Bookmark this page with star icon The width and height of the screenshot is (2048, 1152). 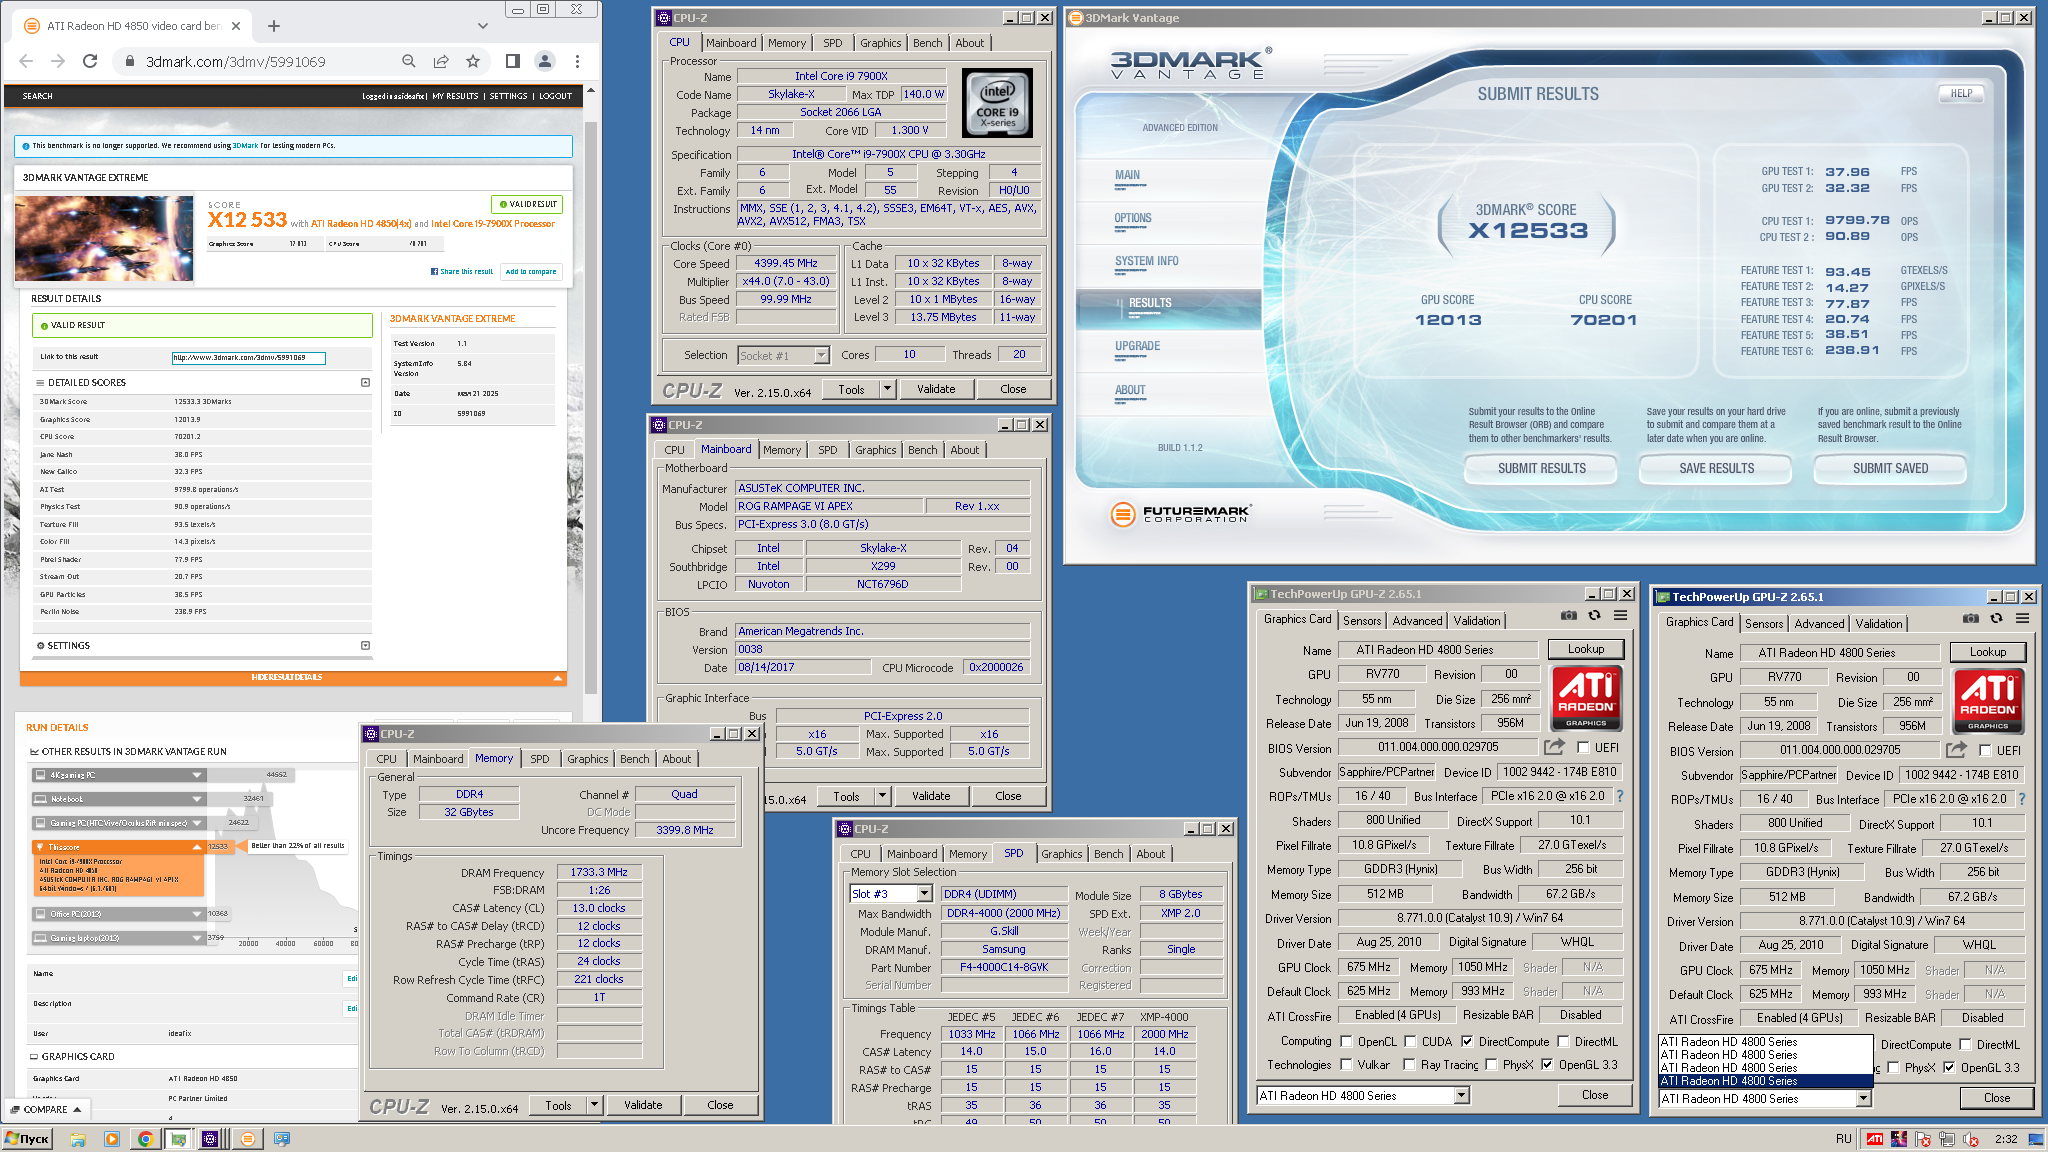[473, 61]
